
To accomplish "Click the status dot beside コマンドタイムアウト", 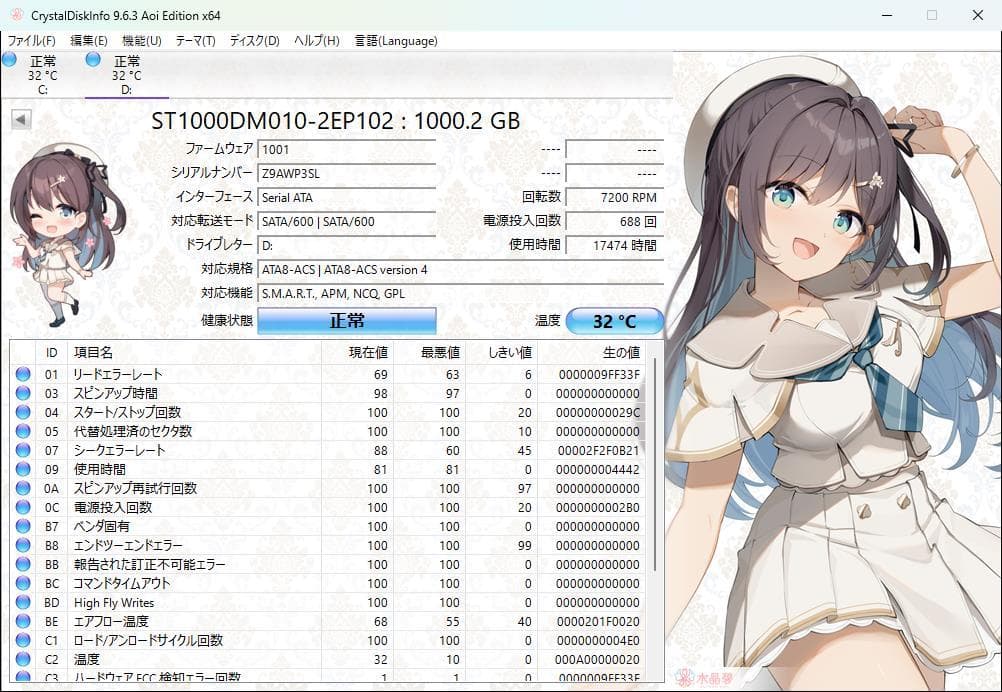I will coord(22,583).
